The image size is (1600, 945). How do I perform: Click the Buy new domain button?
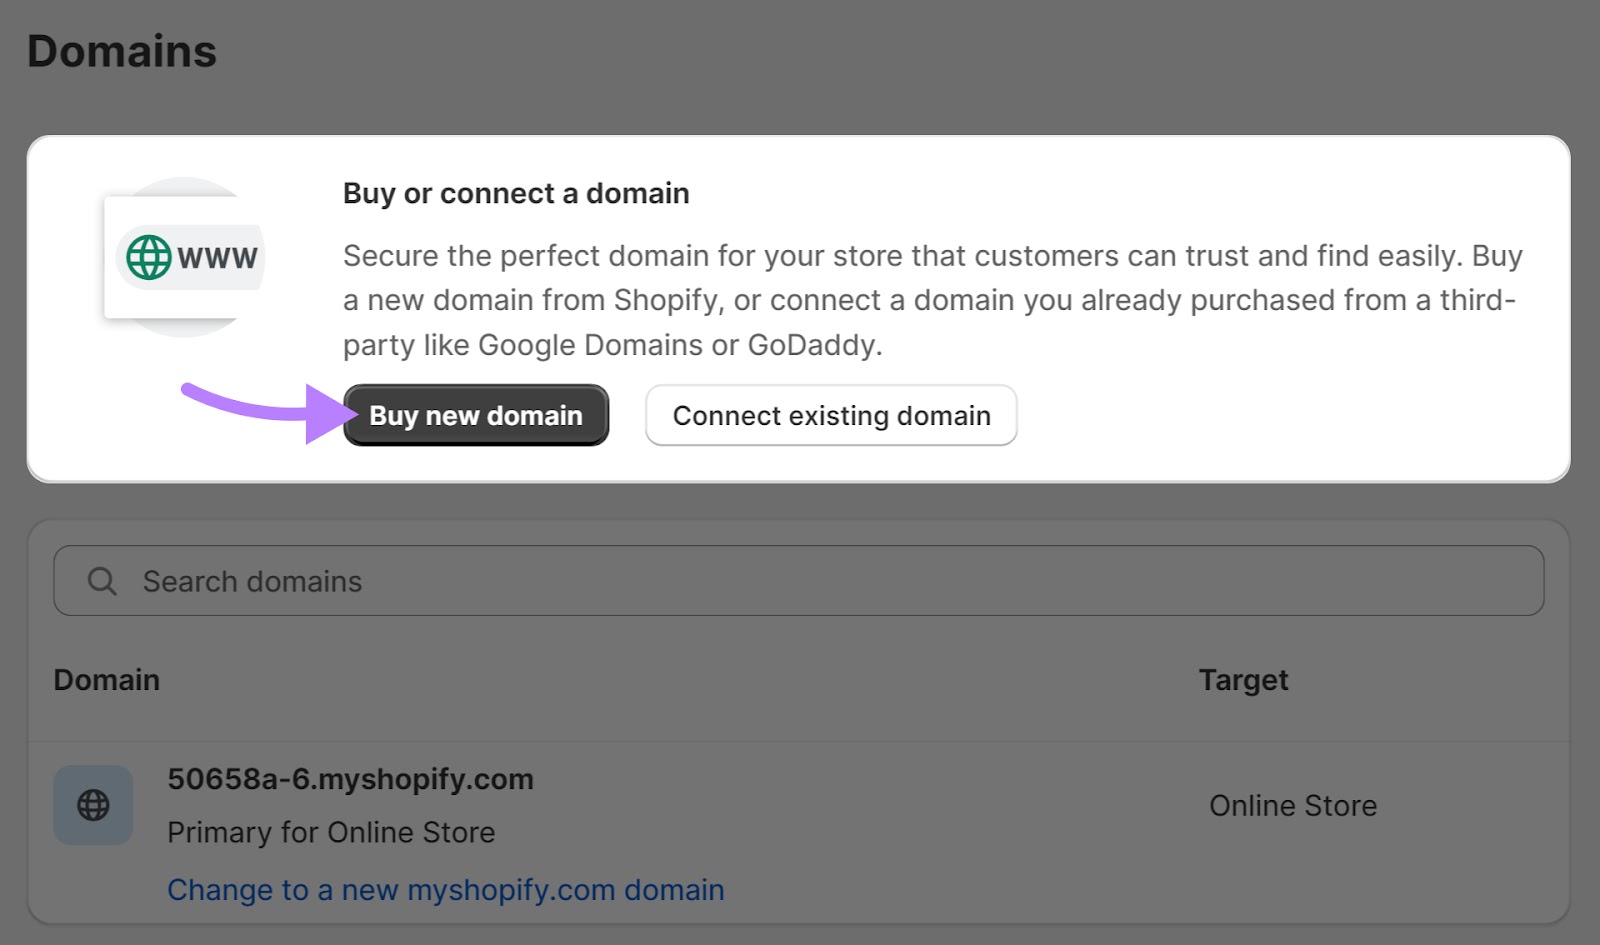tap(475, 415)
